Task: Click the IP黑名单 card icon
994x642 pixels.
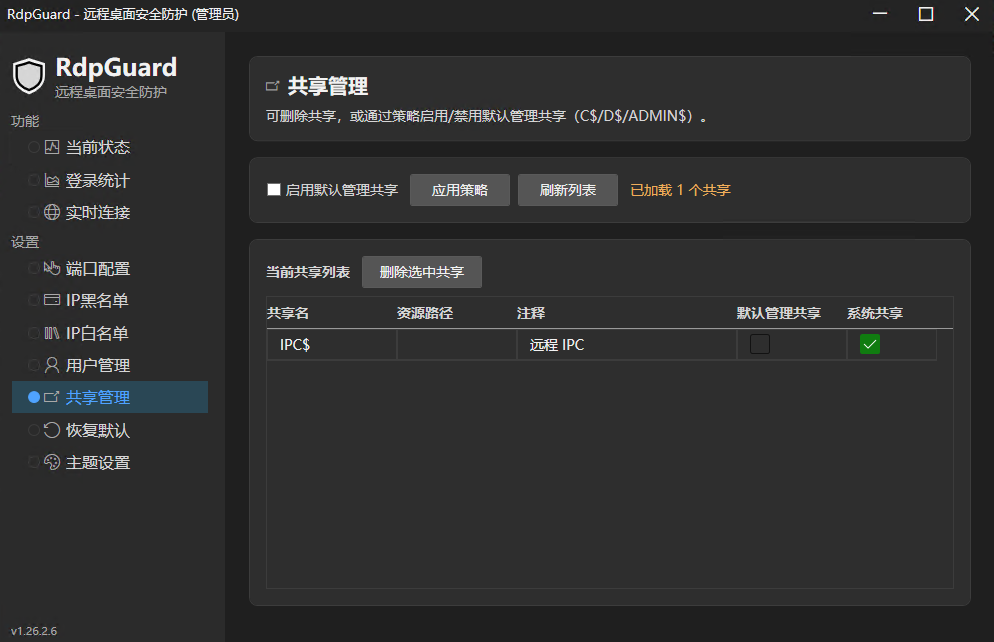Action: [52, 300]
